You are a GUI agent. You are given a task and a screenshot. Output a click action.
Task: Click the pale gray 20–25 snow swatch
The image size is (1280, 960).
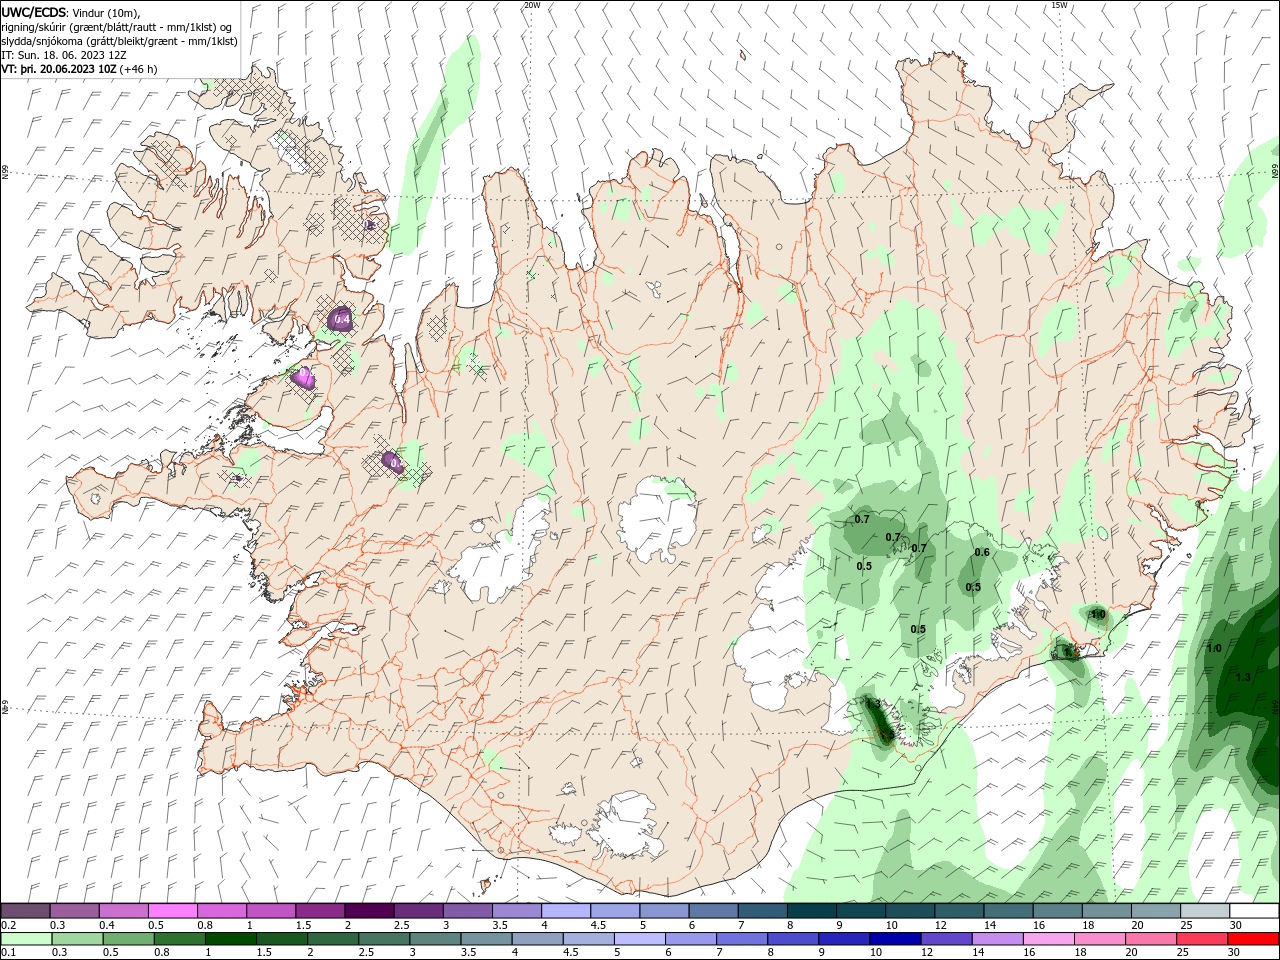(x=1204, y=911)
